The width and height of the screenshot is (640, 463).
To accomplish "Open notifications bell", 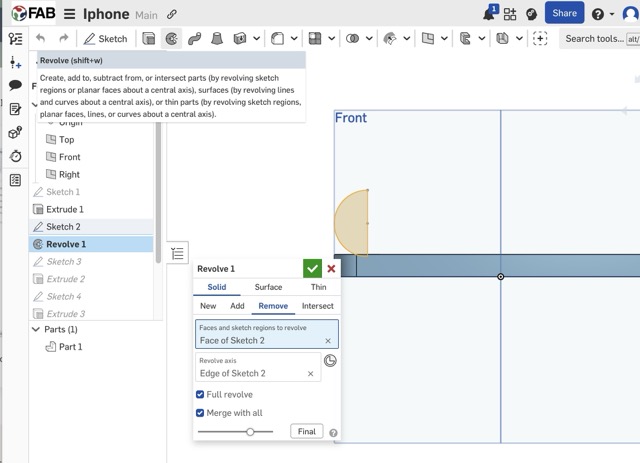I will coord(489,14).
